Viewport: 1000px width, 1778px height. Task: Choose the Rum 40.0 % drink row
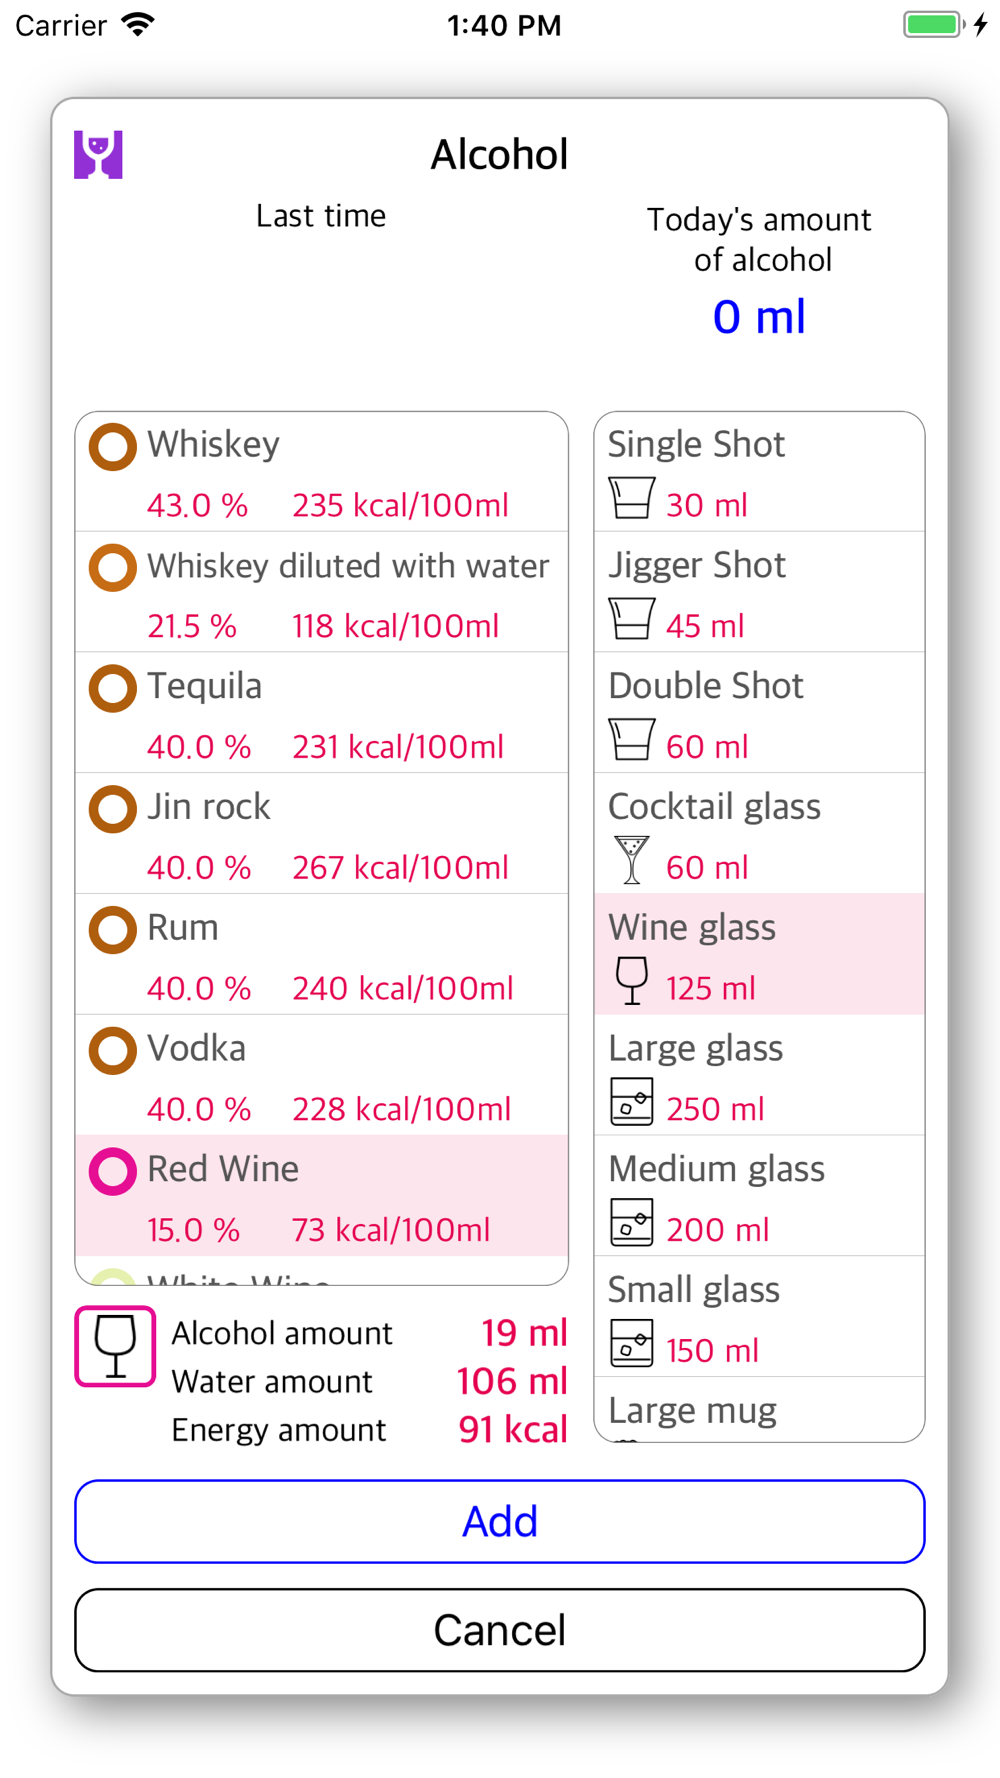pyautogui.click(x=322, y=955)
